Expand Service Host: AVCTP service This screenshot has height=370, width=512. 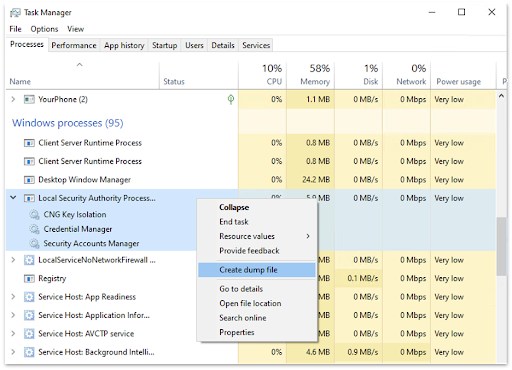(13, 334)
